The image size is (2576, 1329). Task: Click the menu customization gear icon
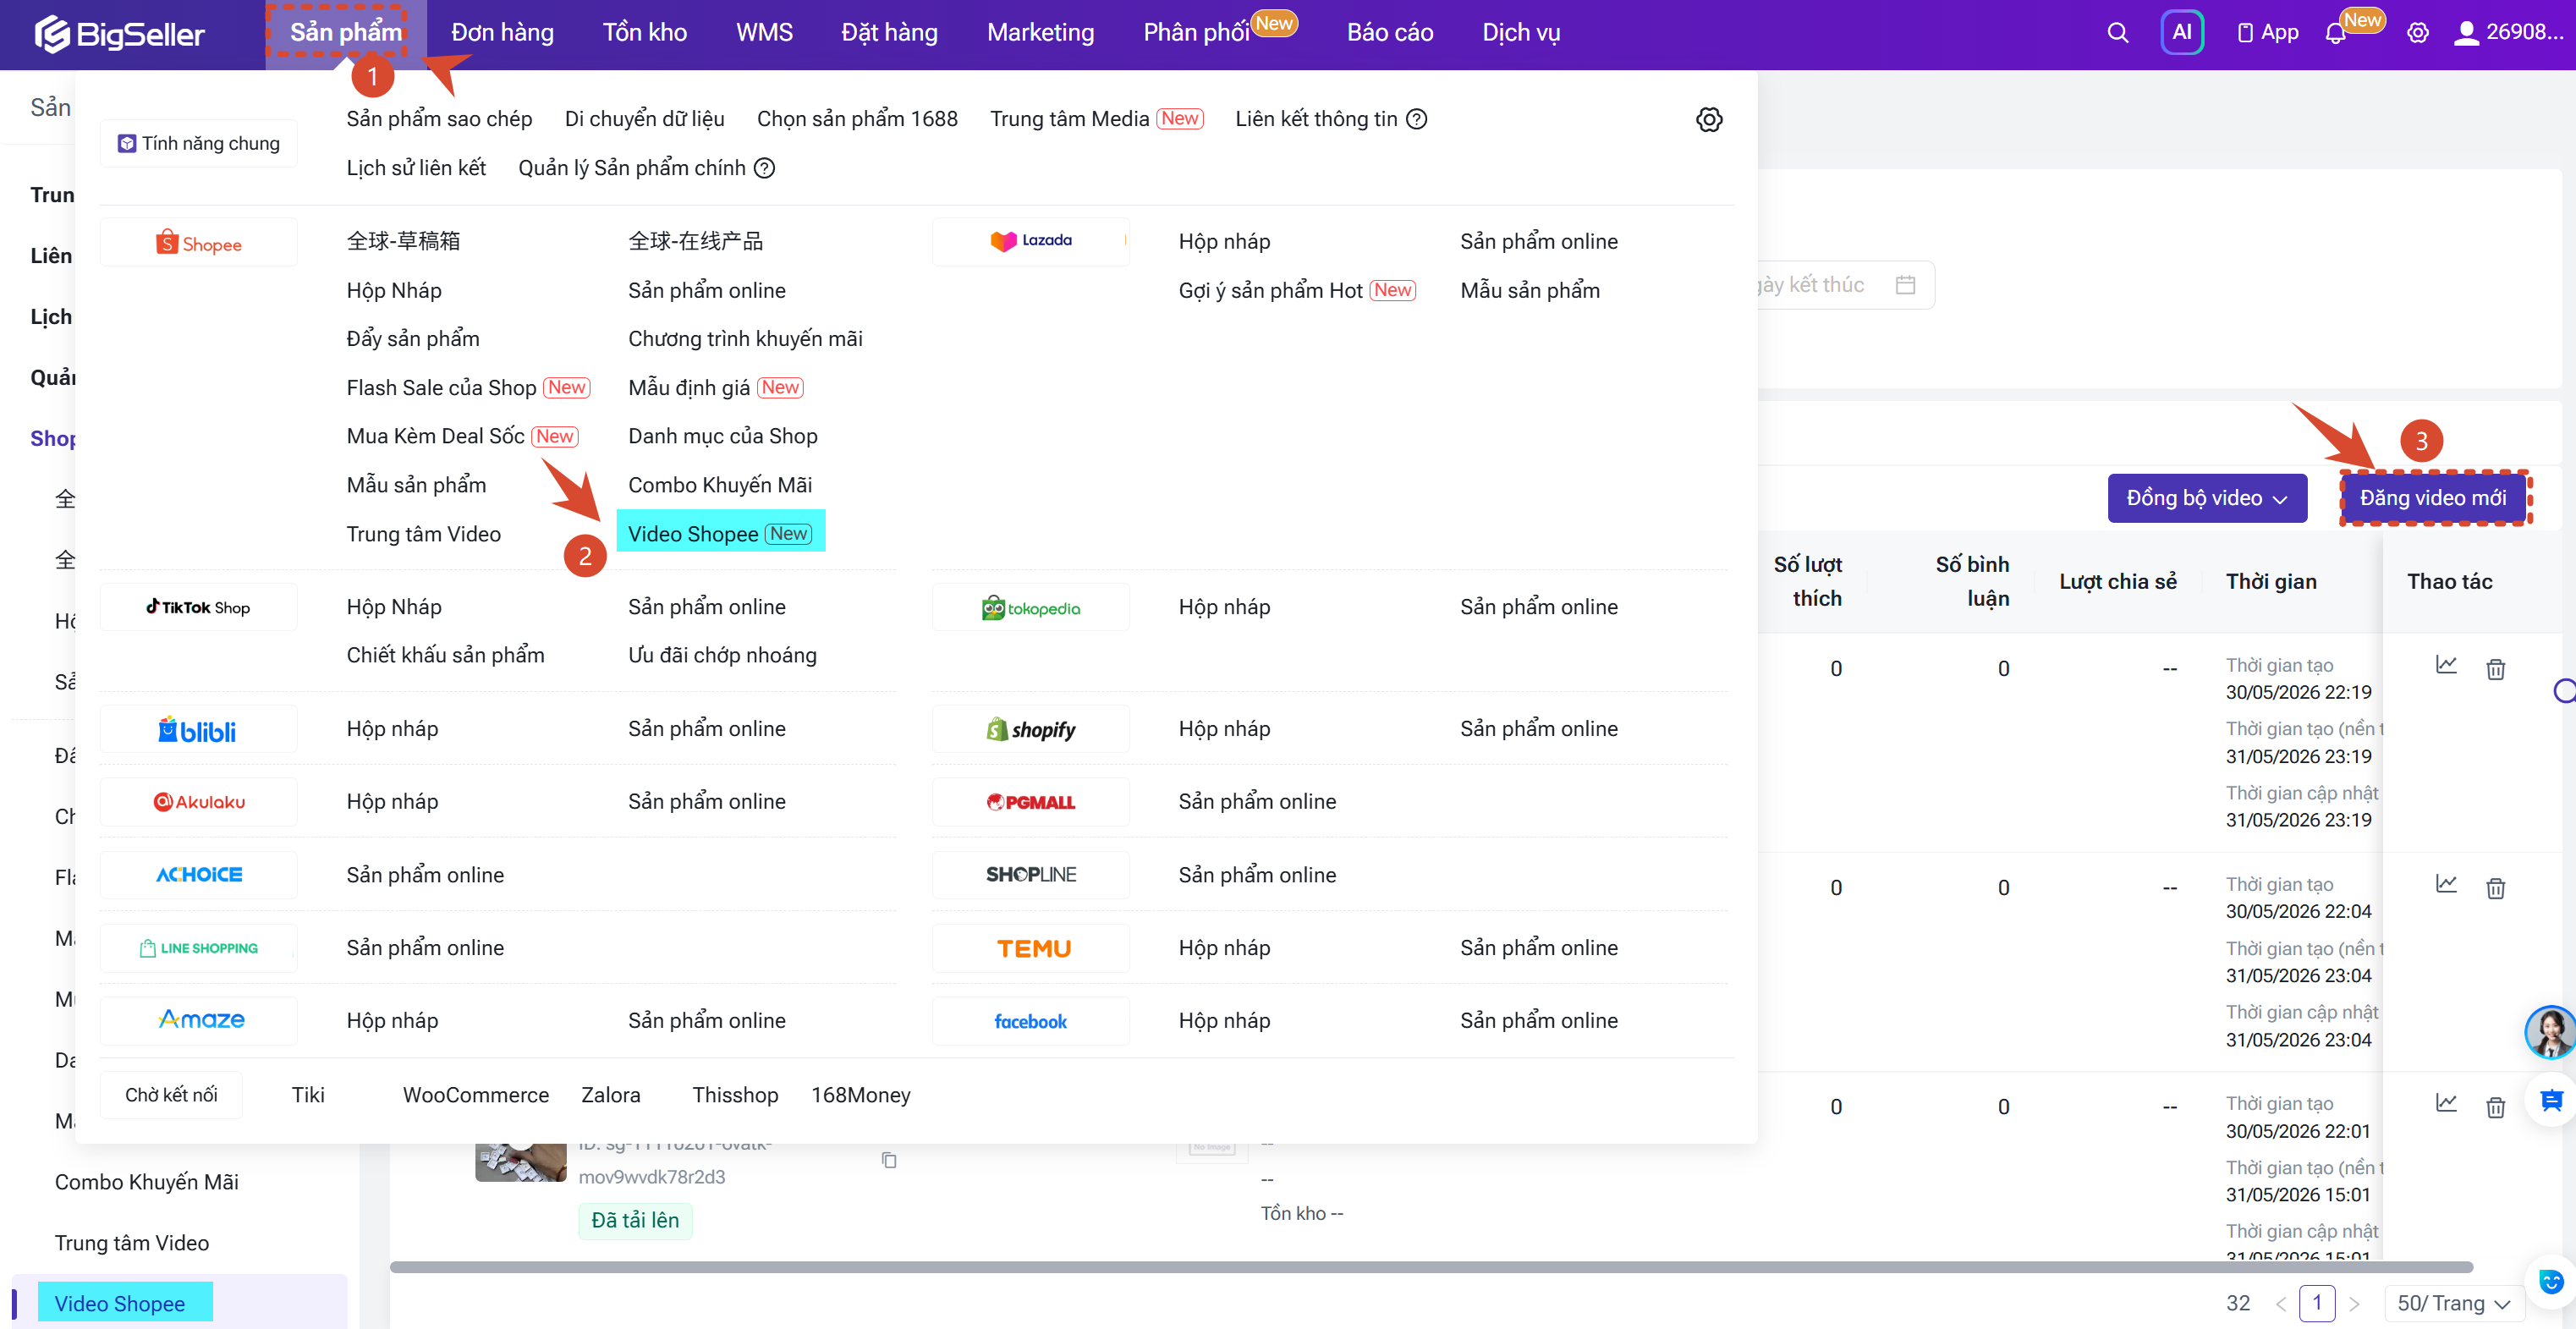[x=1709, y=120]
